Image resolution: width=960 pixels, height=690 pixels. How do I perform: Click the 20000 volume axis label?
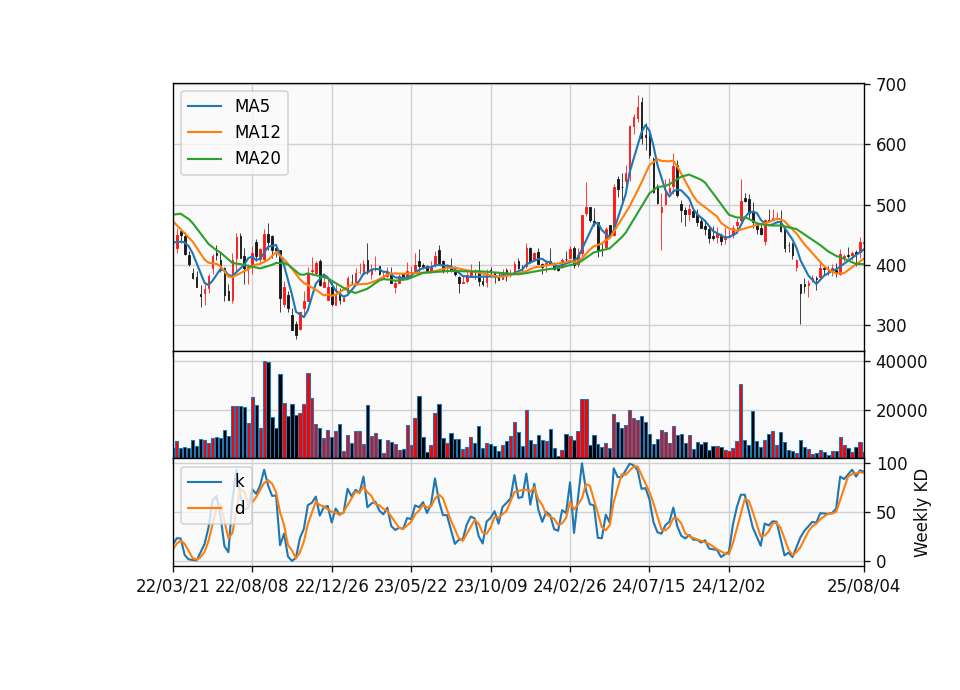(x=901, y=411)
